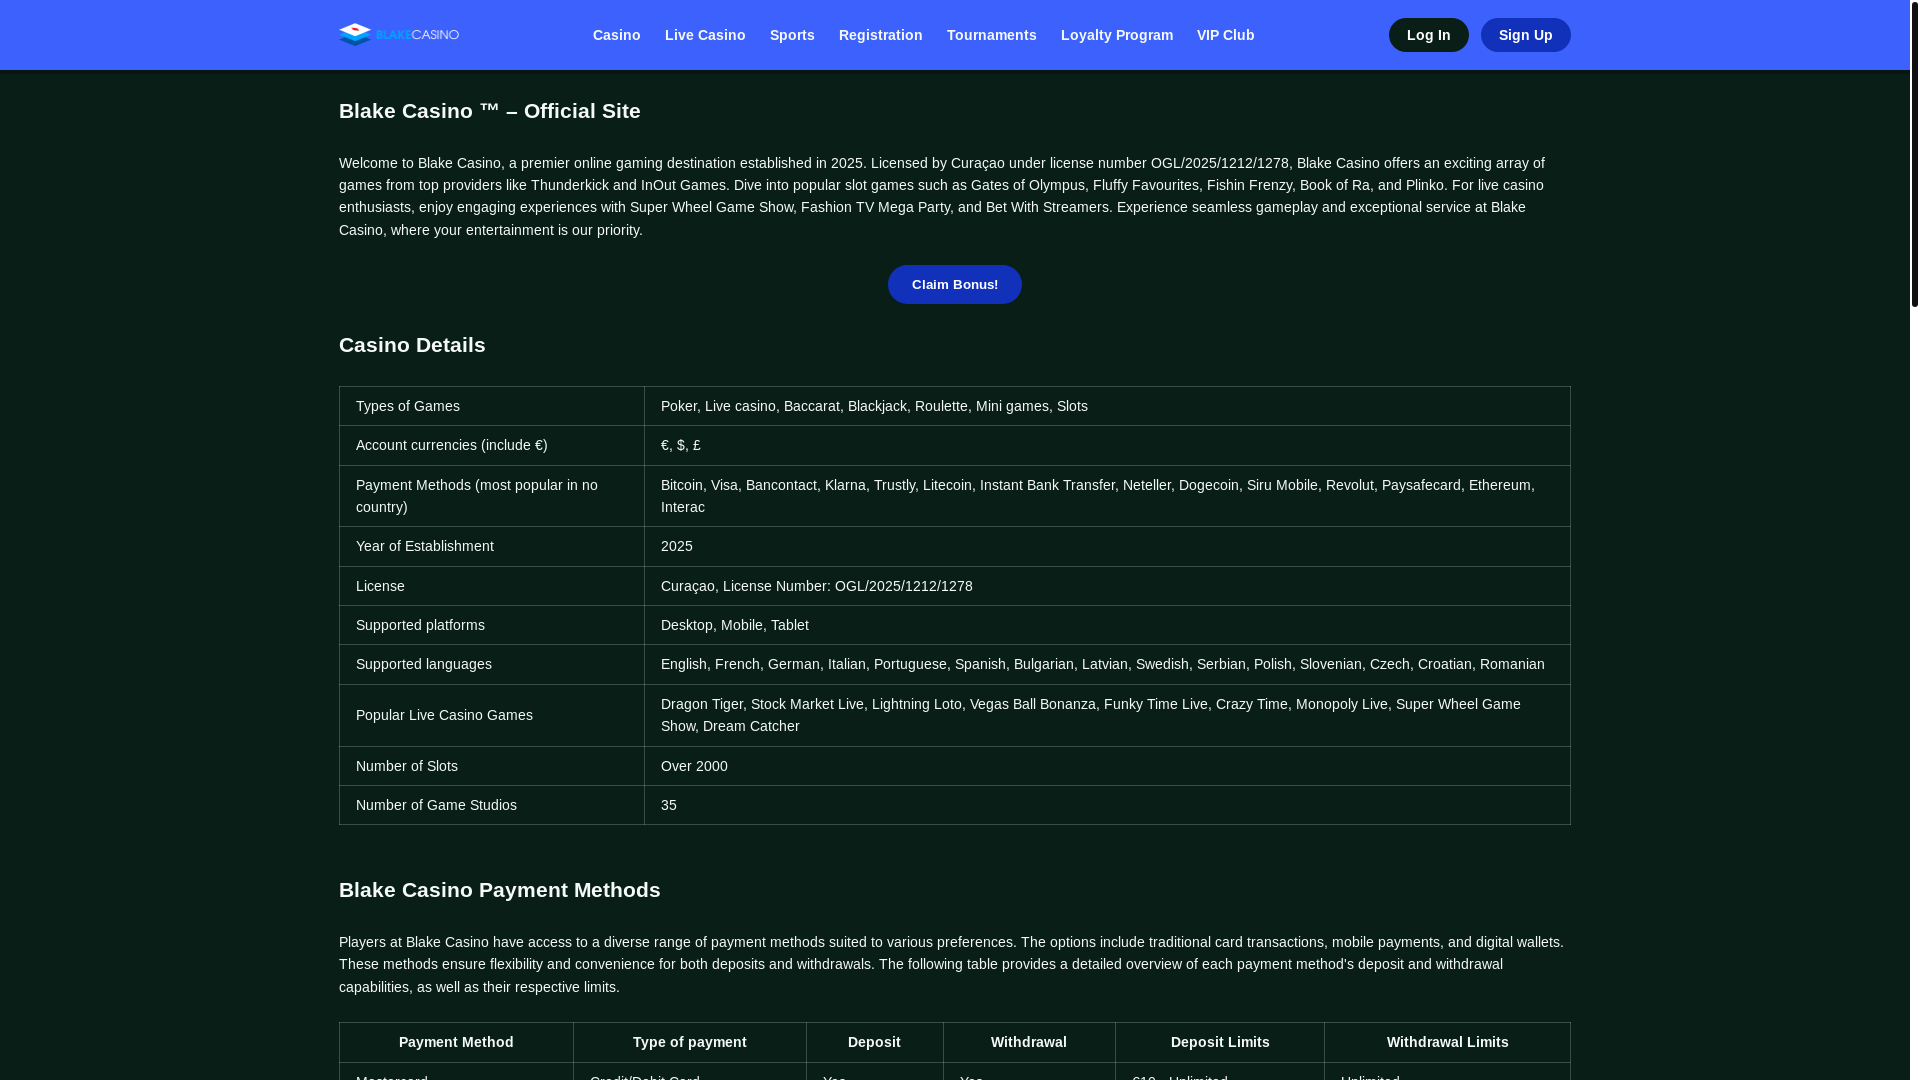Viewport: 1920px width, 1080px height.
Task: Click the 'Number of Slots' cell
Action: (x=492, y=766)
